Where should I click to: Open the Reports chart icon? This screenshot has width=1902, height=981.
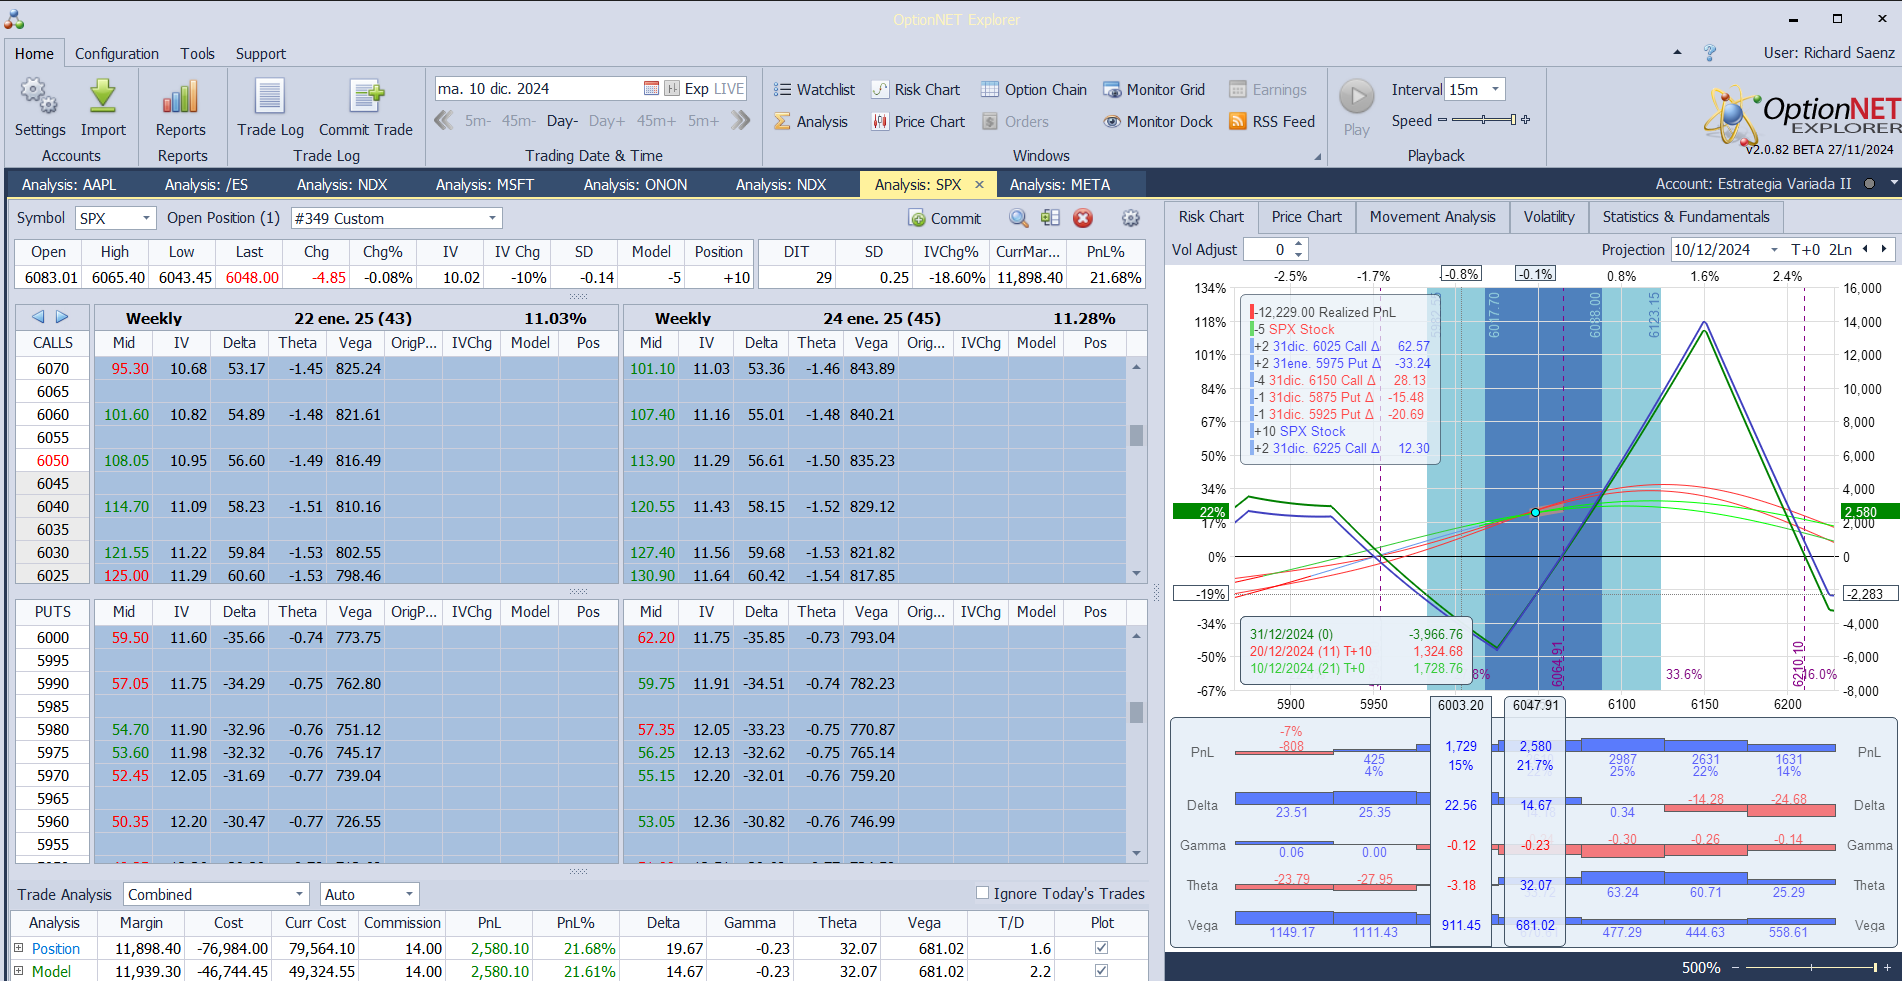pos(180,97)
